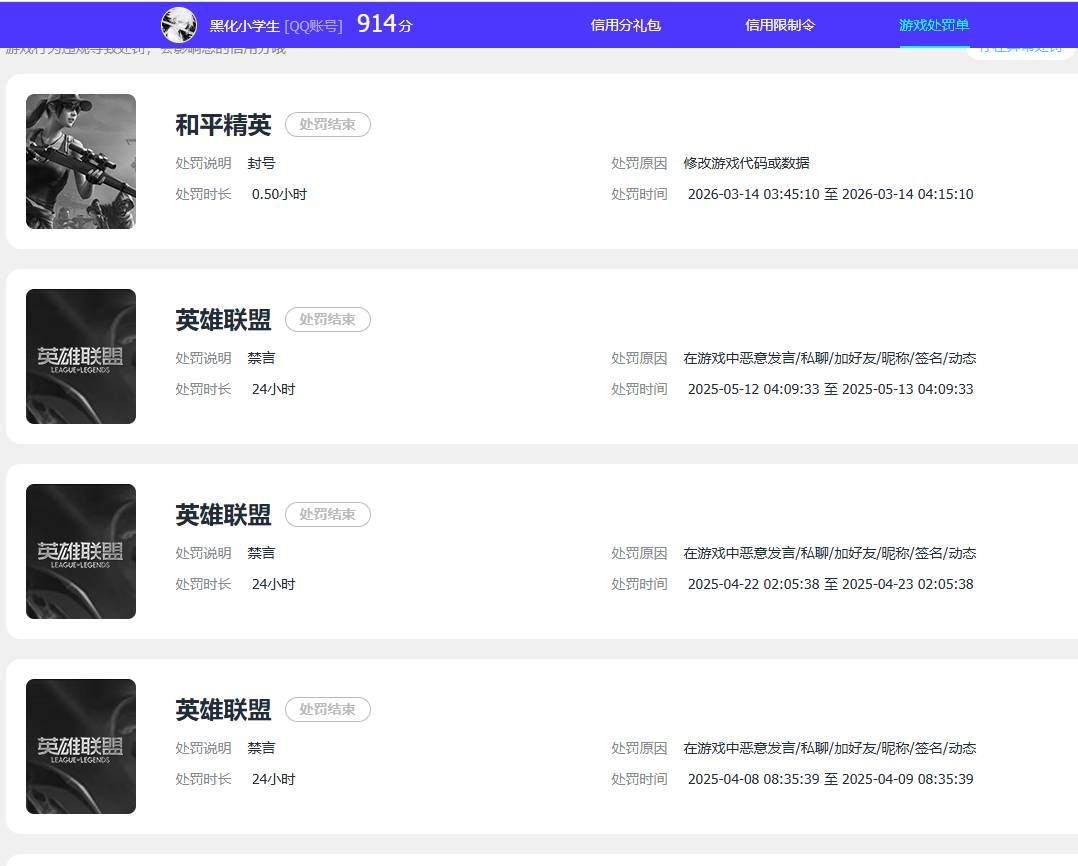Click the reason 修改游戏代码或数据

pos(747,164)
